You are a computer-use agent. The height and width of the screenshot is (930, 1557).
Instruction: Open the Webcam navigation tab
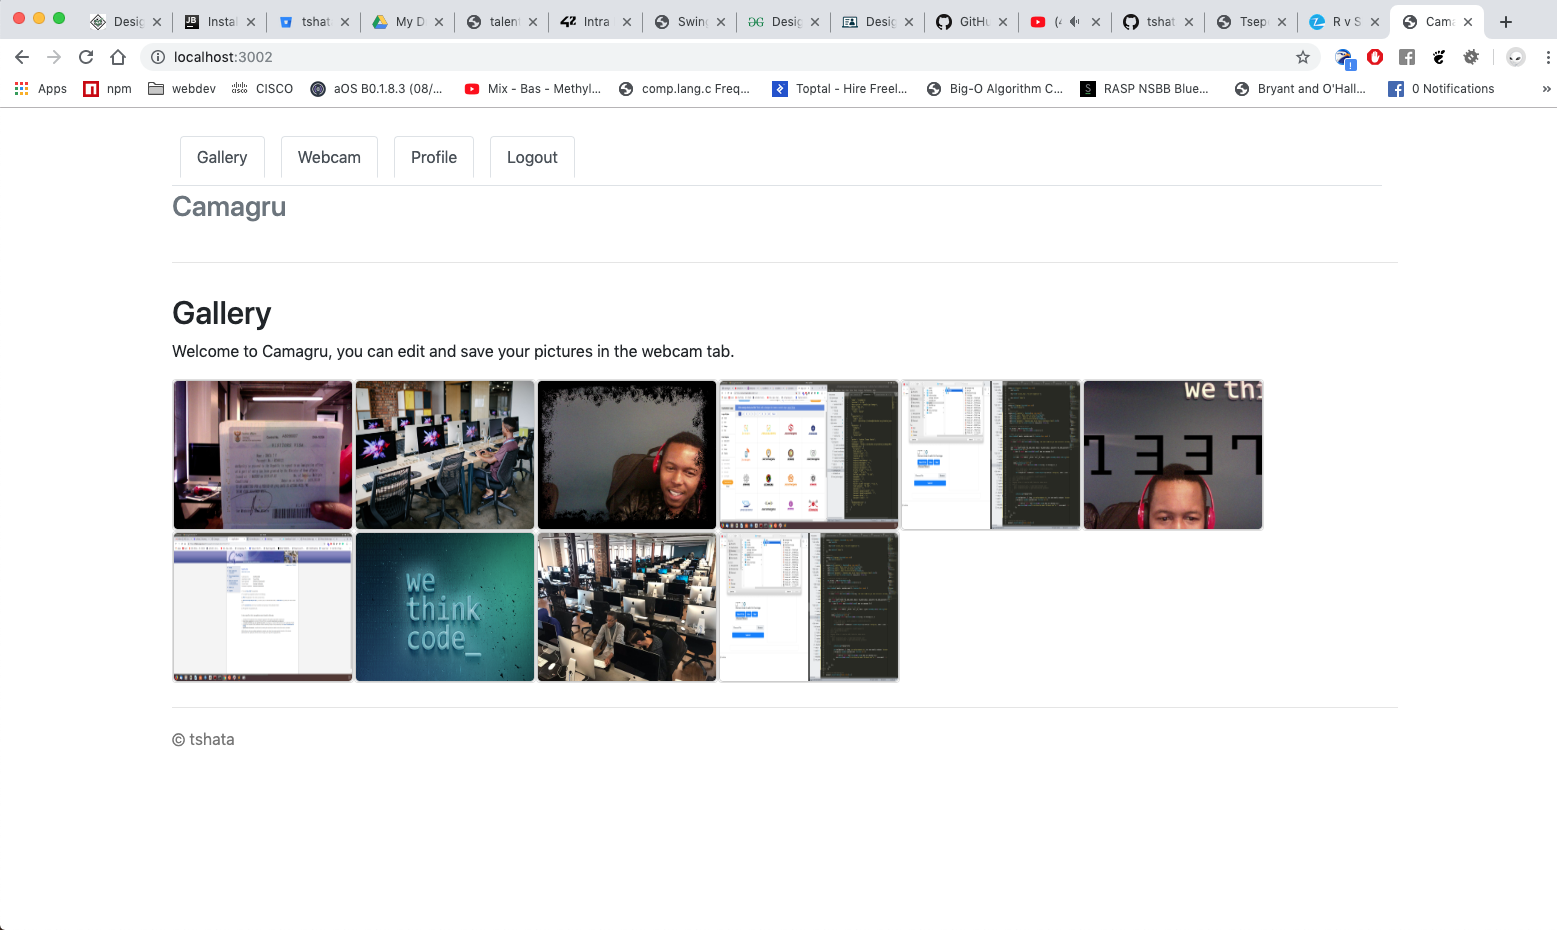point(329,157)
